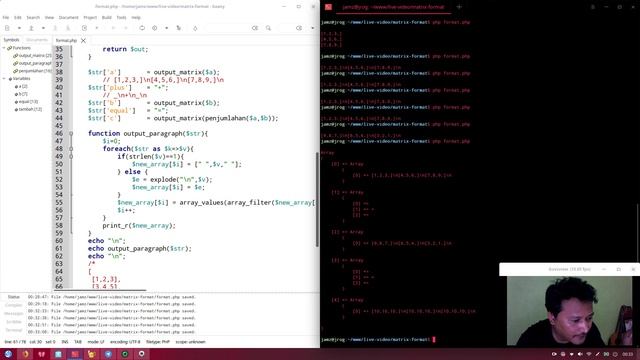Image resolution: width=640 pixels, height=360 pixels.
Task: Open the Color chooser toolbar icon
Action: click(x=195, y=28)
